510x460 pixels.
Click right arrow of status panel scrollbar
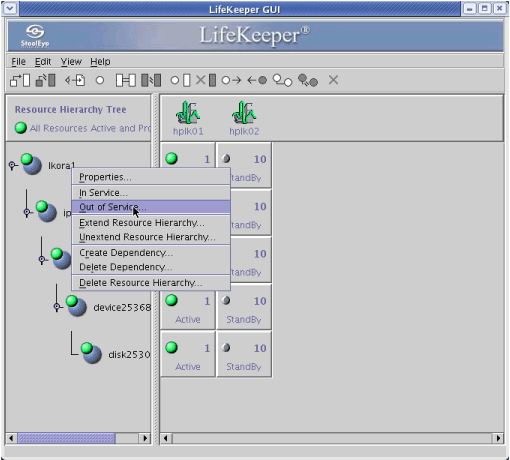(x=498, y=438)
